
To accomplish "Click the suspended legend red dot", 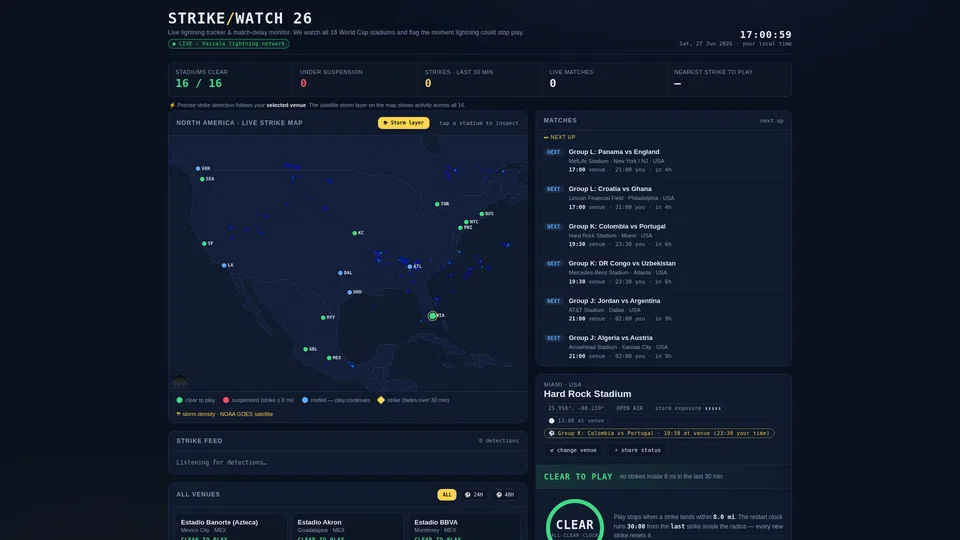I will click(x=226, y=400).
